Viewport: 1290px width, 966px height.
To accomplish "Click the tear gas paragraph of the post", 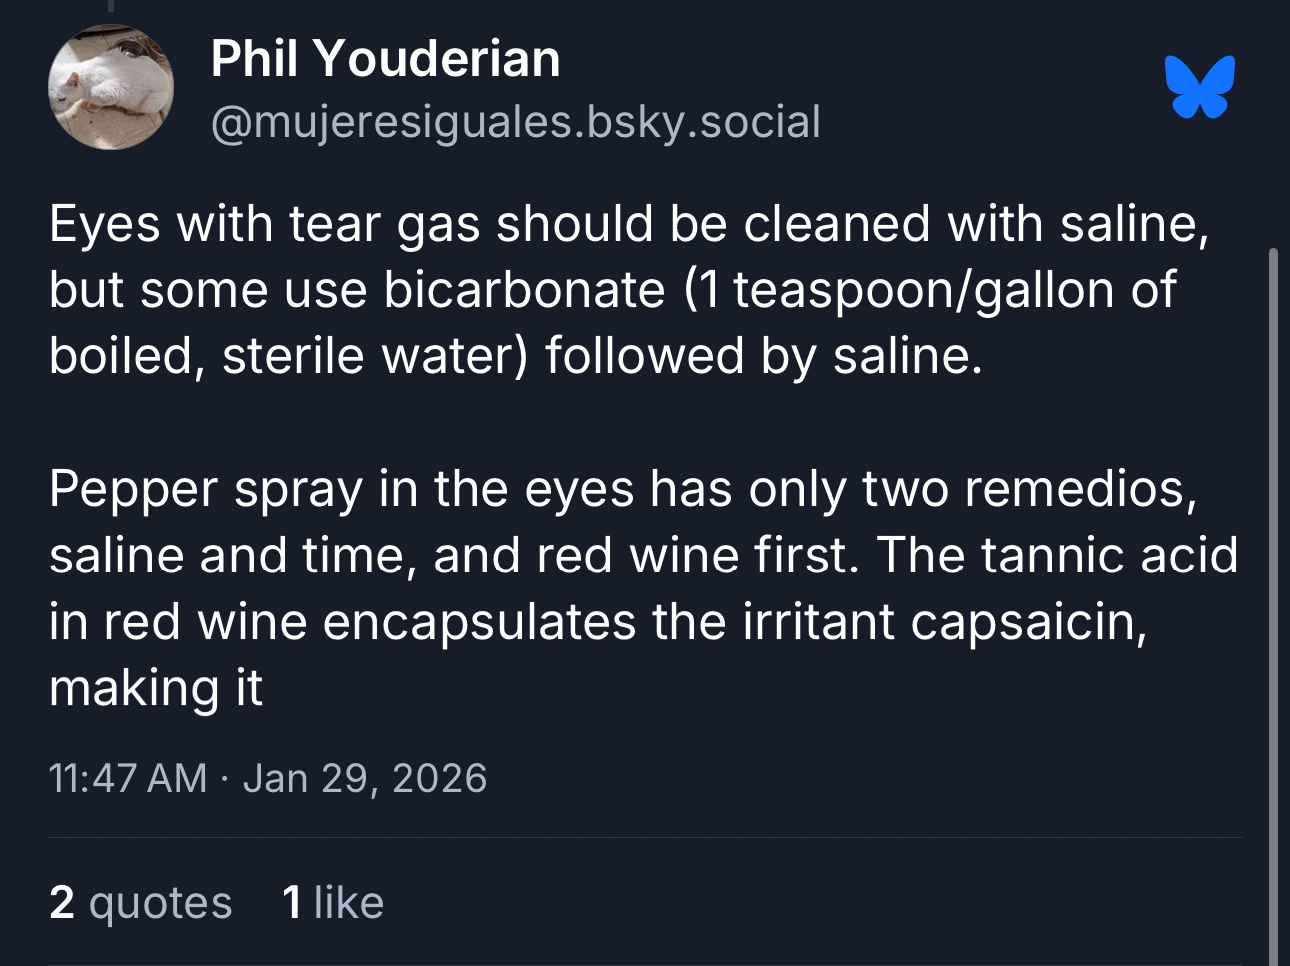I will [x=628, y=289].
